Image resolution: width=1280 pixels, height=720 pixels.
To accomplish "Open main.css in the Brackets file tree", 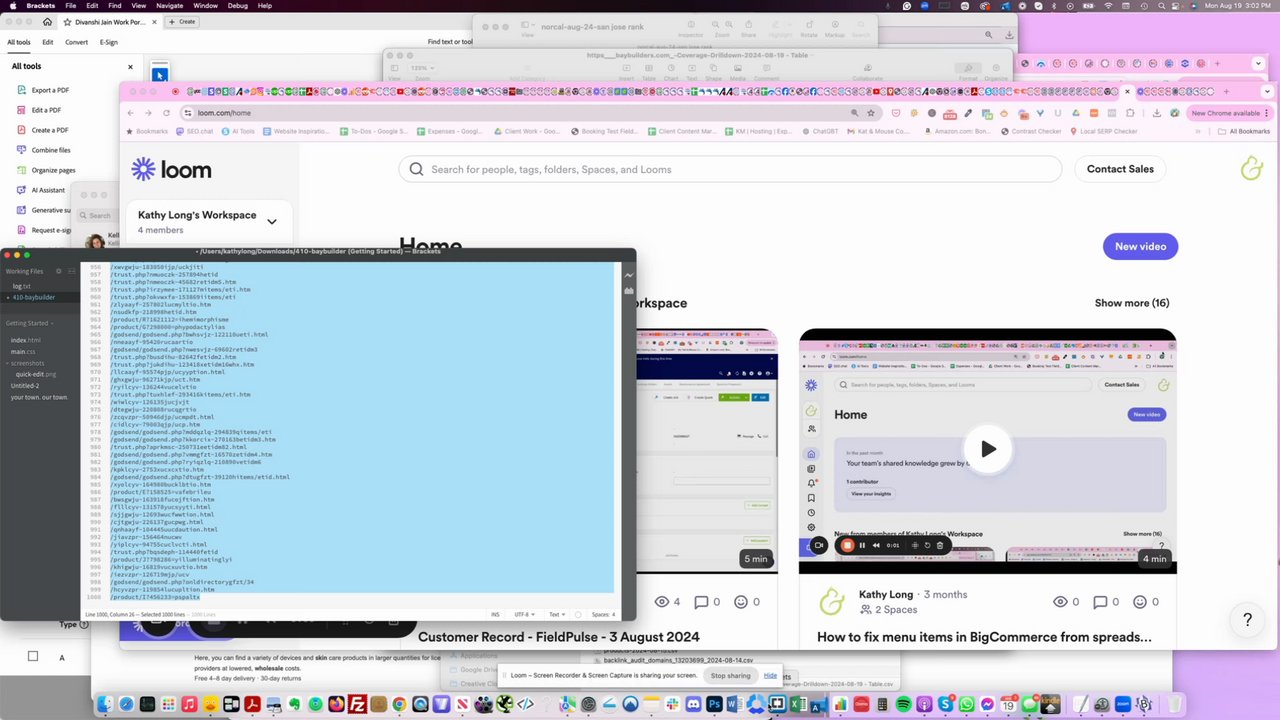I will (23, 351).
